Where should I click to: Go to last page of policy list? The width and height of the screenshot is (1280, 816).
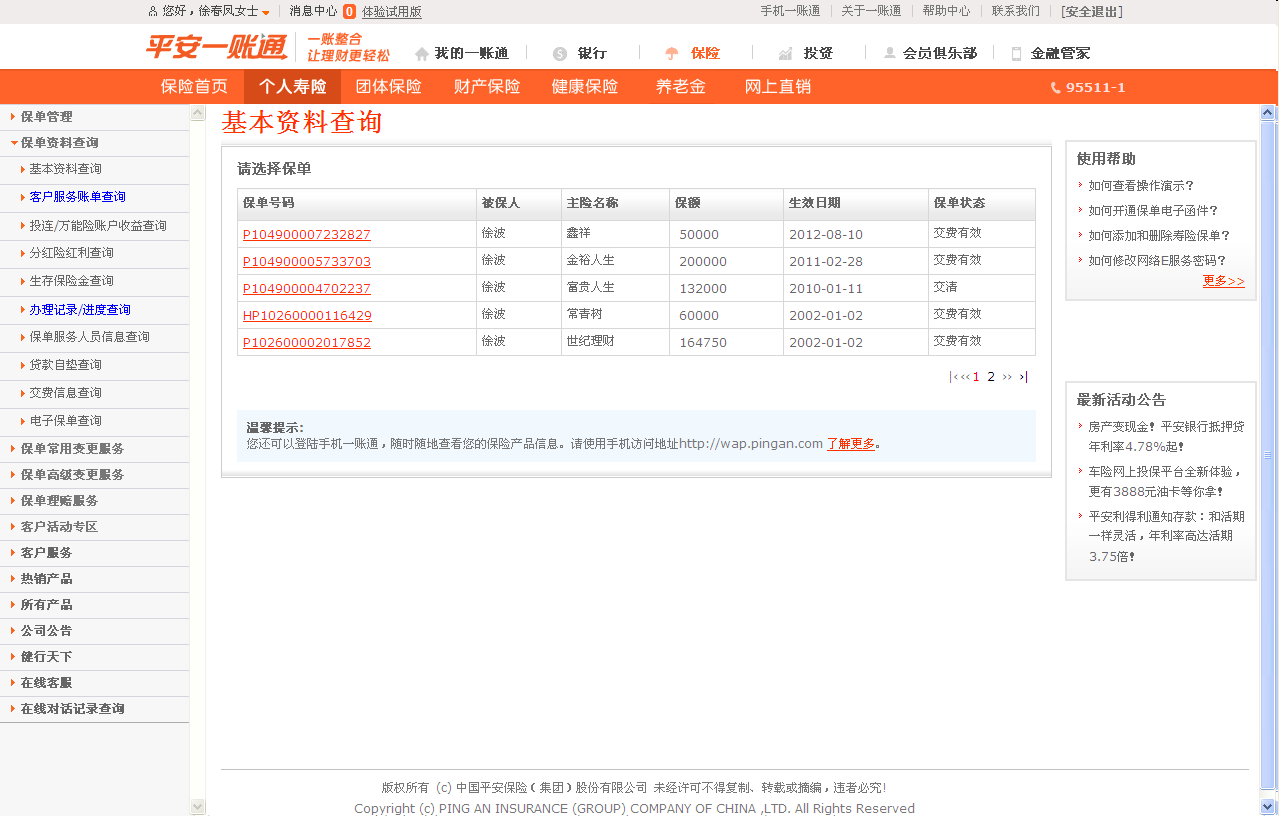tap(1023, 377)
